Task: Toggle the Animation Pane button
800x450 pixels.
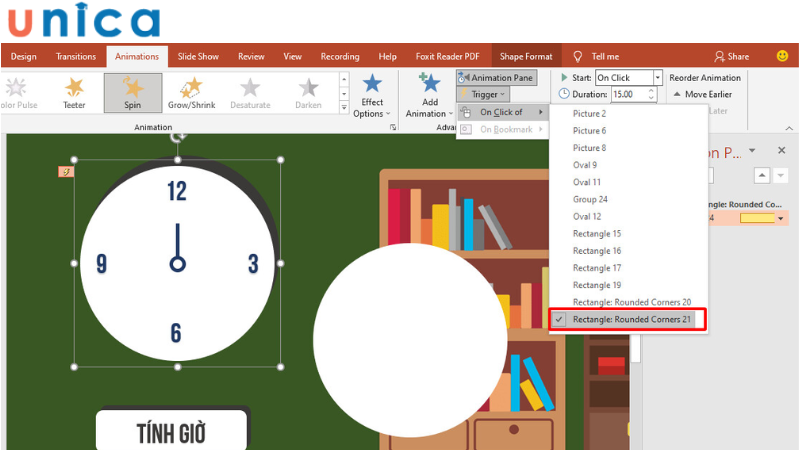Action: 496,77
